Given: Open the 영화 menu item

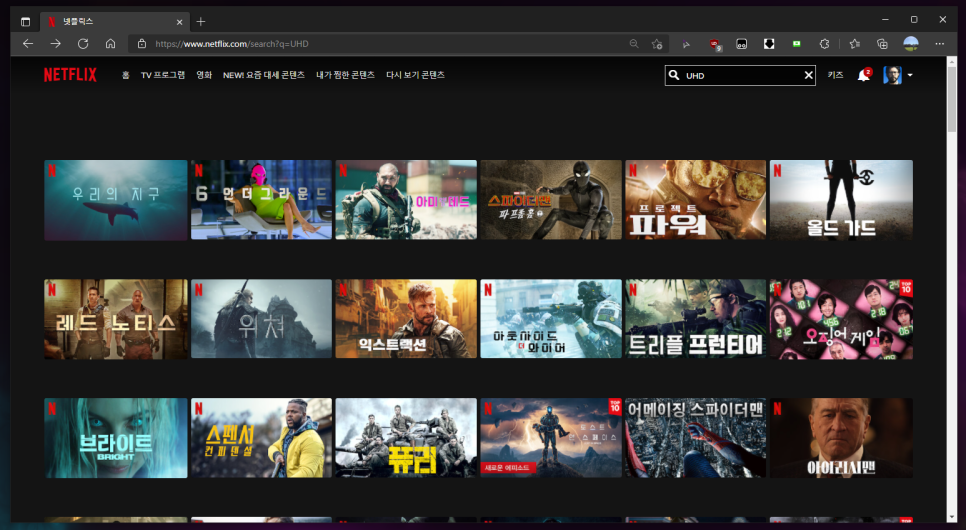Looking at the screenshot, I should 204,75.
